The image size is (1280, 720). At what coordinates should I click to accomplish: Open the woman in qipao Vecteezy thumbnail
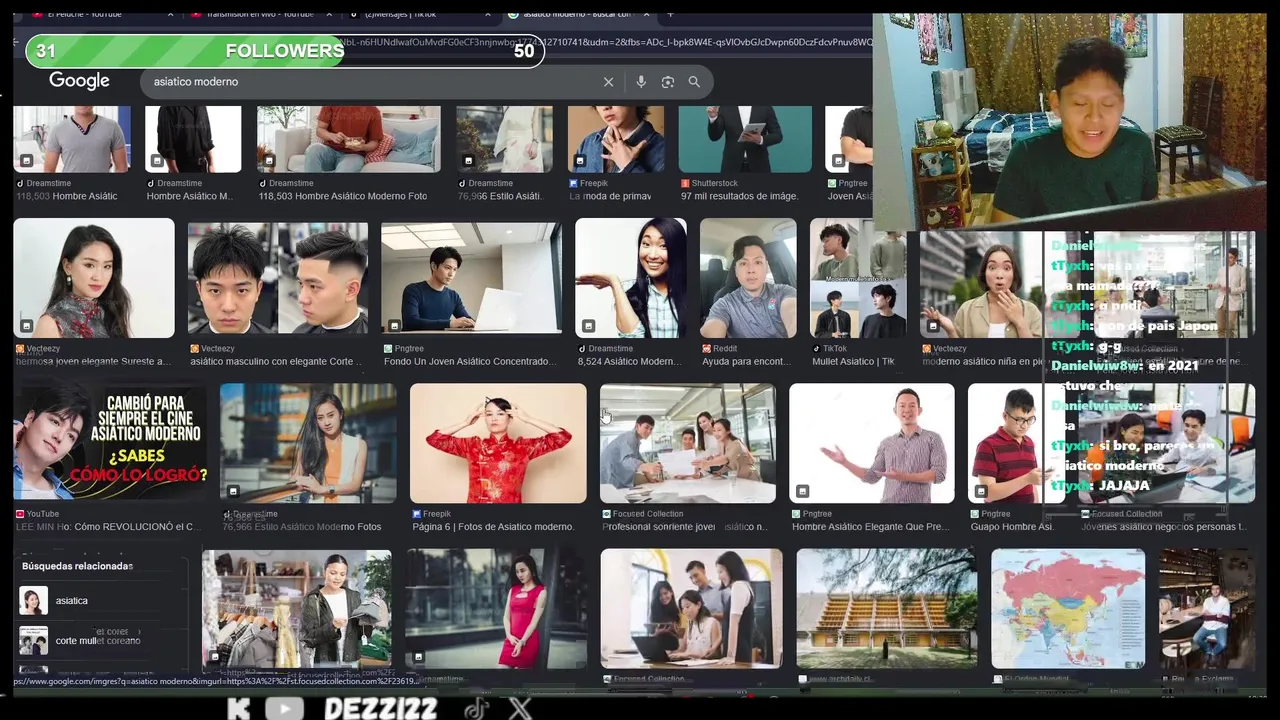point(94,278)
